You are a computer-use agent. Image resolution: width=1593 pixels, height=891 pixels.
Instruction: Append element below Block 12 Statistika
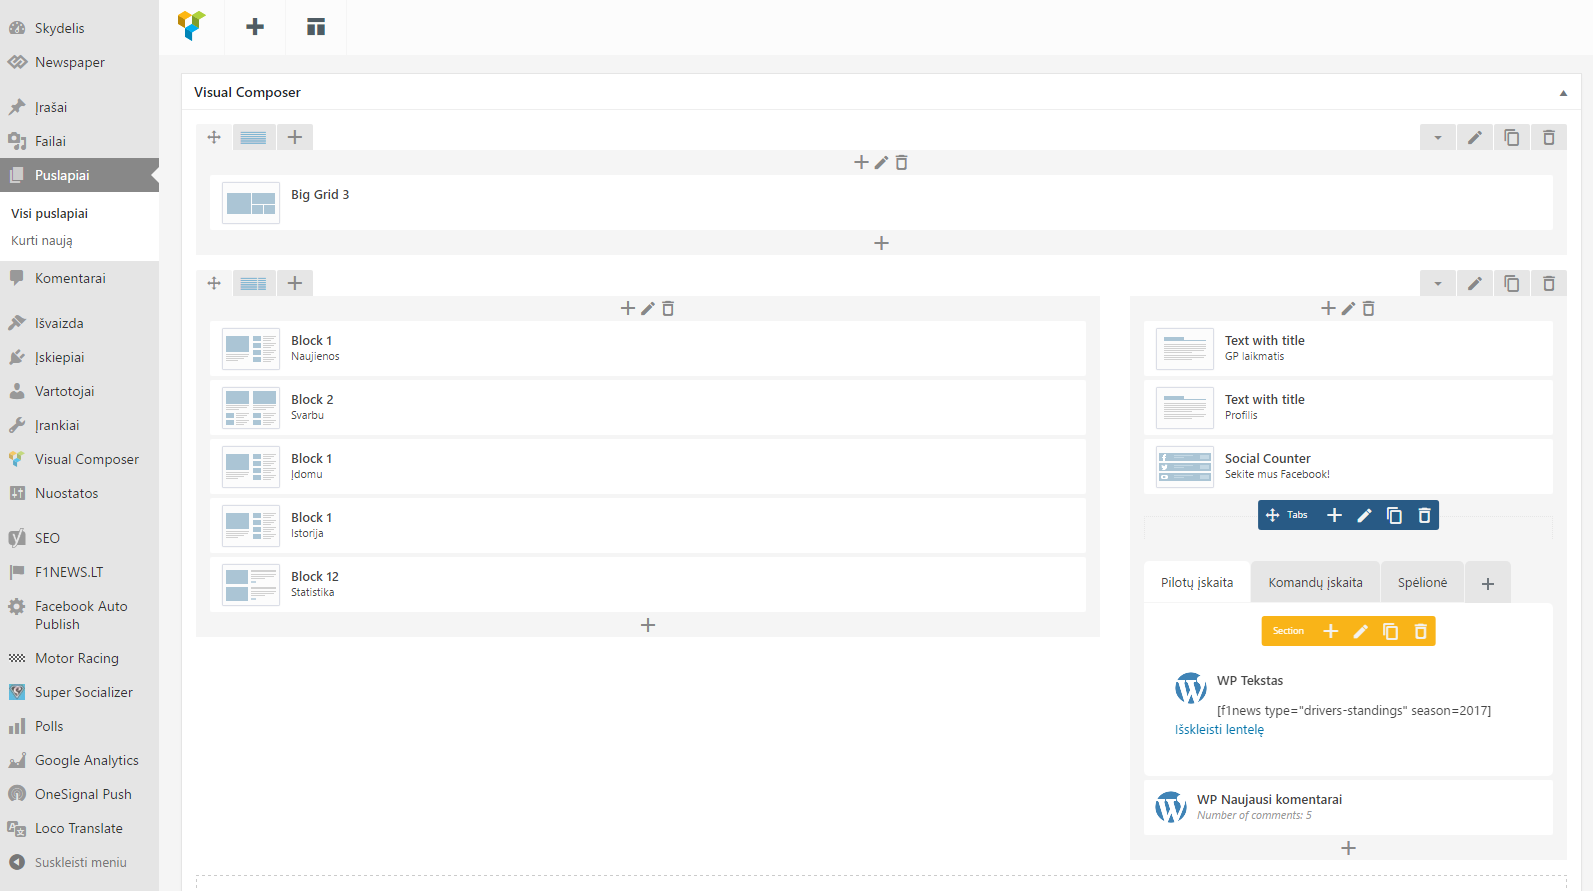click(x=648, y=625)
